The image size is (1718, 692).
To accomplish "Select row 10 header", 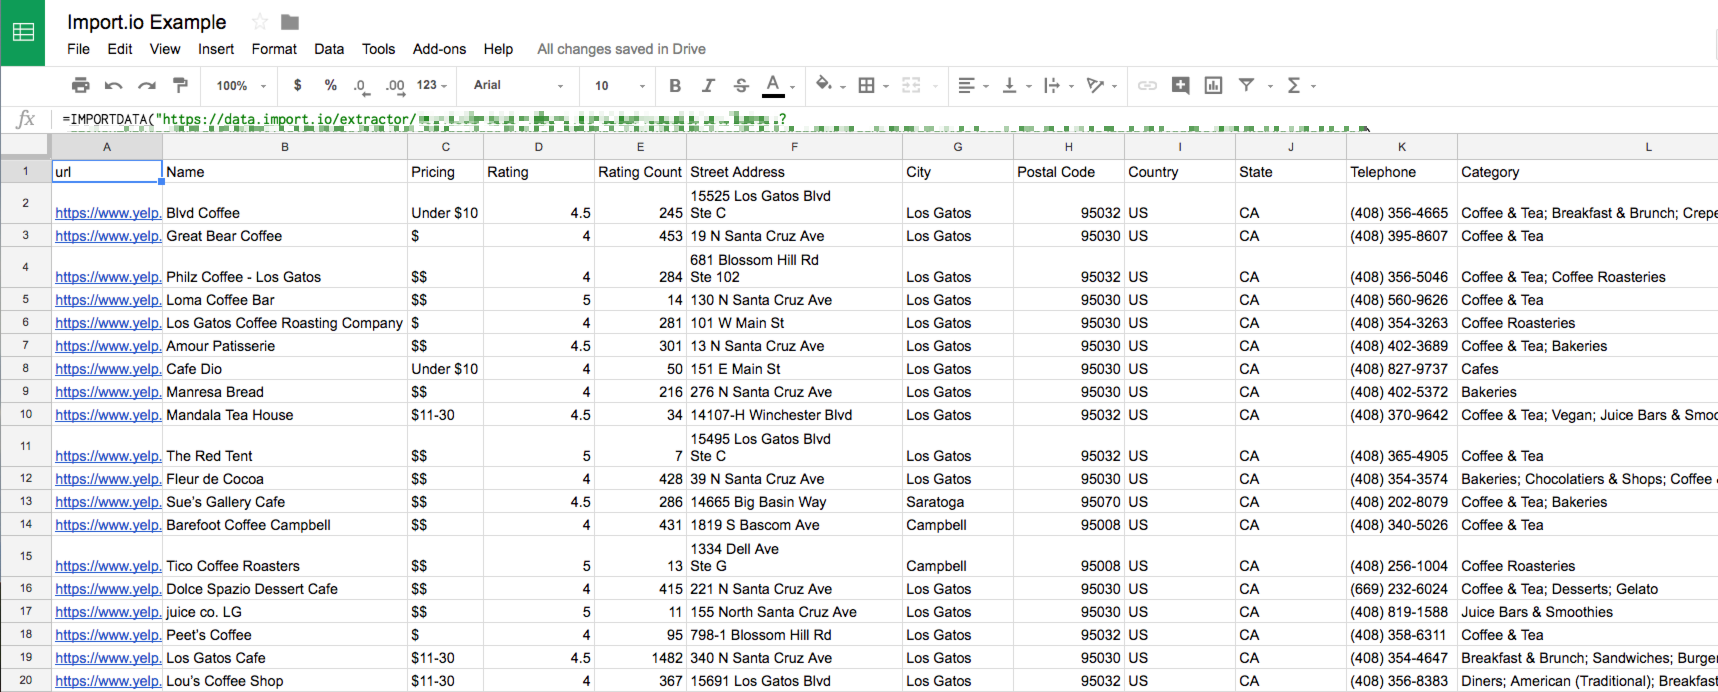I will point(25,415).
